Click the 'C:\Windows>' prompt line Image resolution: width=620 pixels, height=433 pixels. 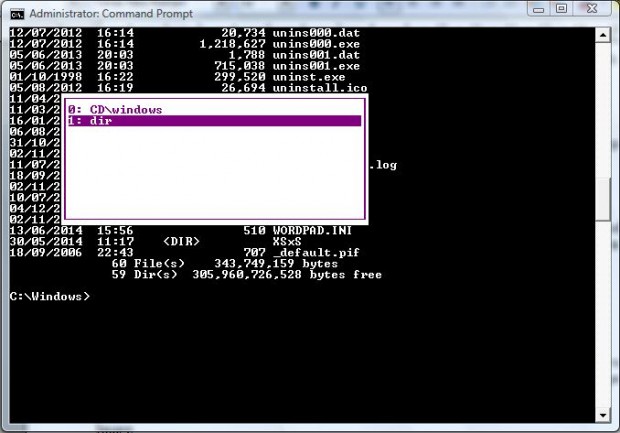coord(50,297)
